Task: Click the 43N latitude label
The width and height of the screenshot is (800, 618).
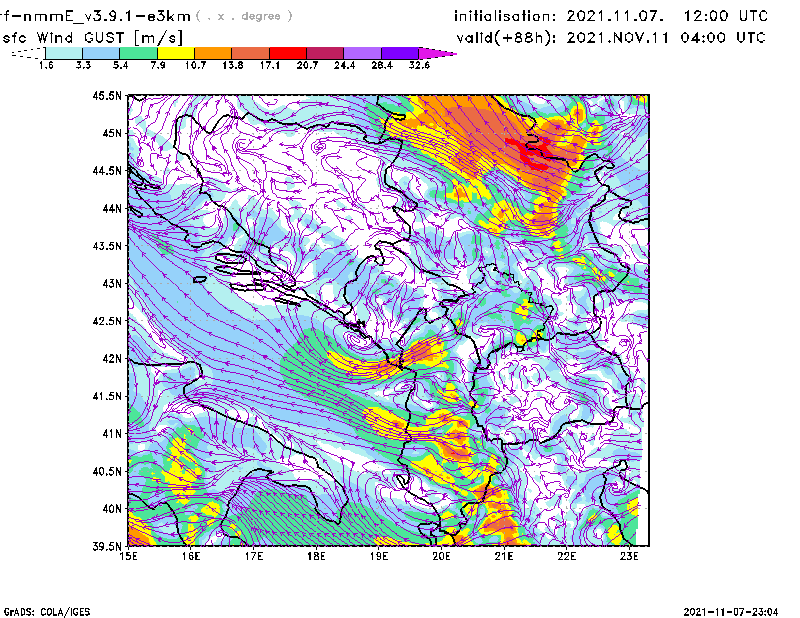Action: click(x=112, y=283)
